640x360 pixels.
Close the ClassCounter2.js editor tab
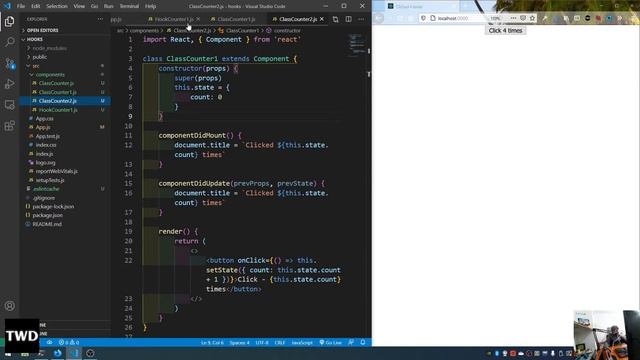(322, 19)
